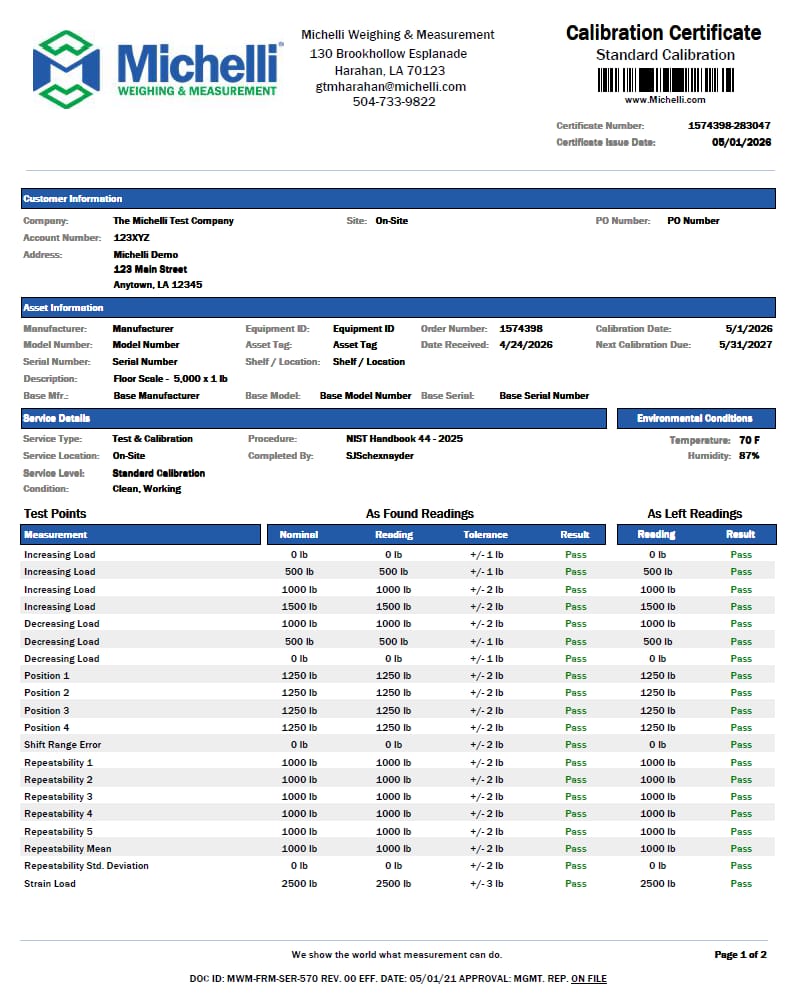Viewport: 791px width, 1002px height.
Task: Click the Service Details section header
Action: tap(314, 418)
